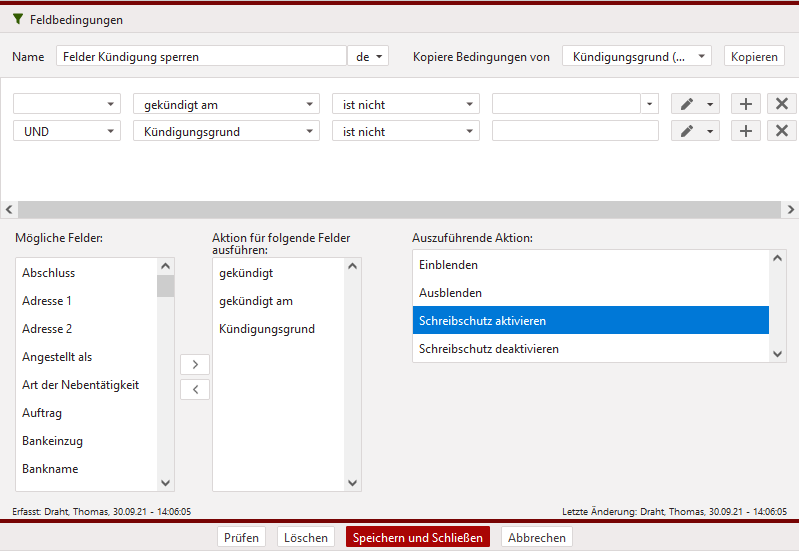Image resolution: width=799 pixels, height=551 pixels.
Task: Select 'Ausblenden' in the action list
Action: [x=450, y=293]
